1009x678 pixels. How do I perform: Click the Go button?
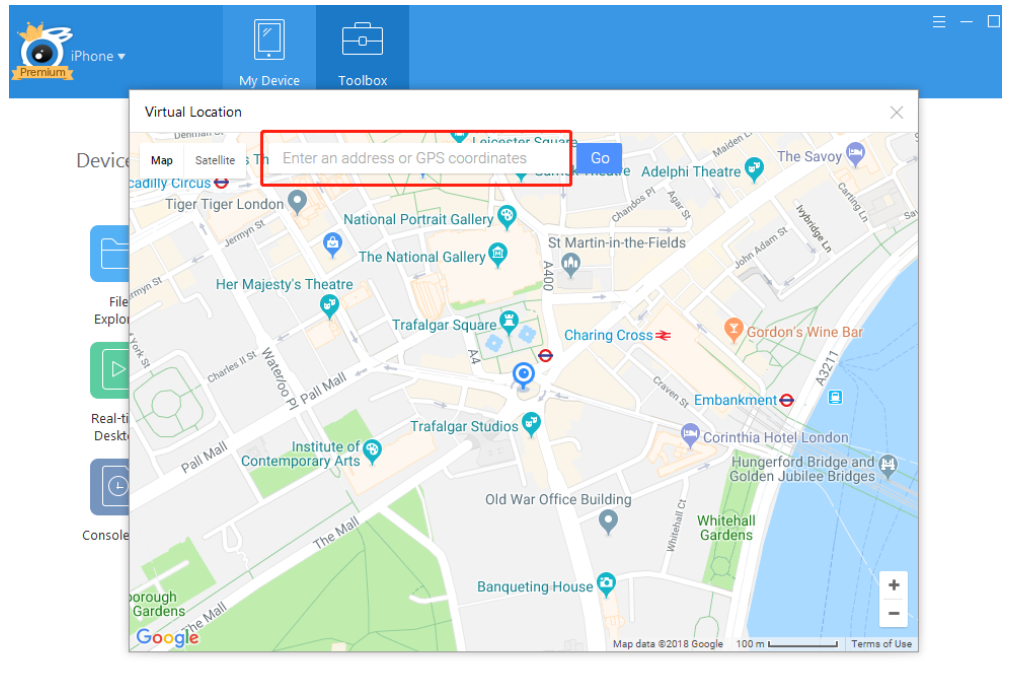600,158
